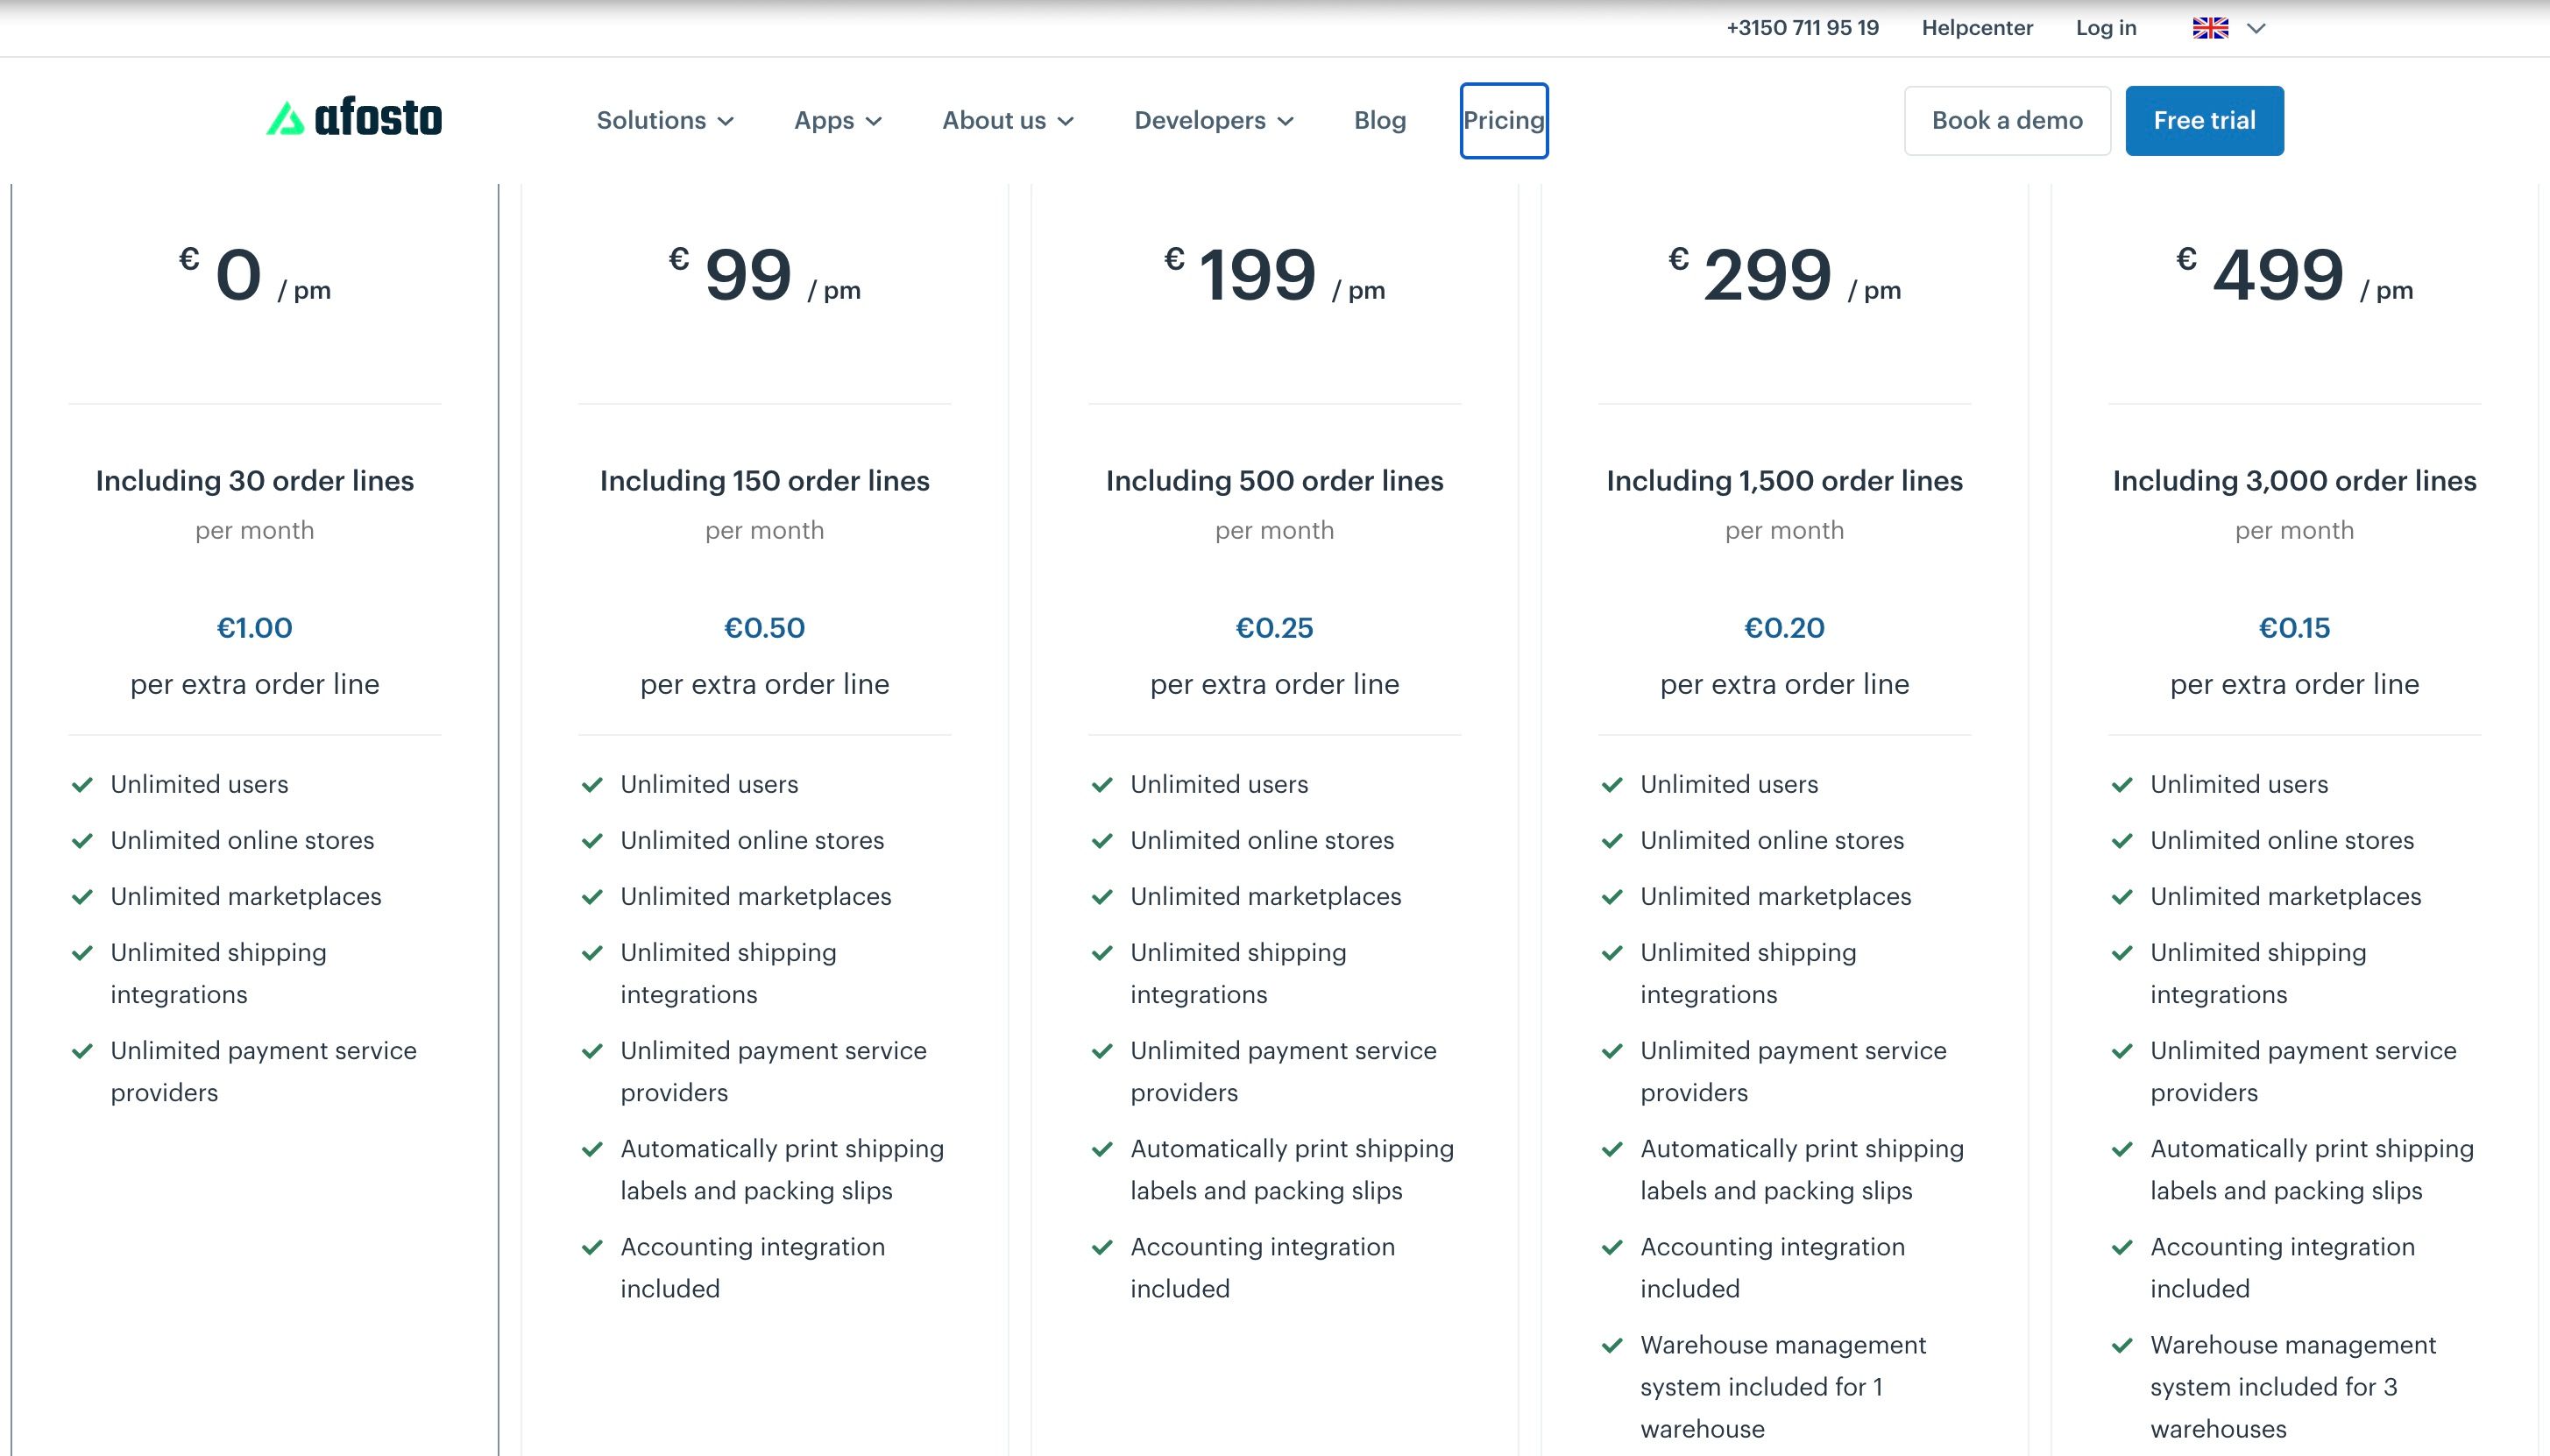Click 'Including 3,000 order lines' text
The width and height of the screenshot is (2550, 1456).
(2295, 481)
